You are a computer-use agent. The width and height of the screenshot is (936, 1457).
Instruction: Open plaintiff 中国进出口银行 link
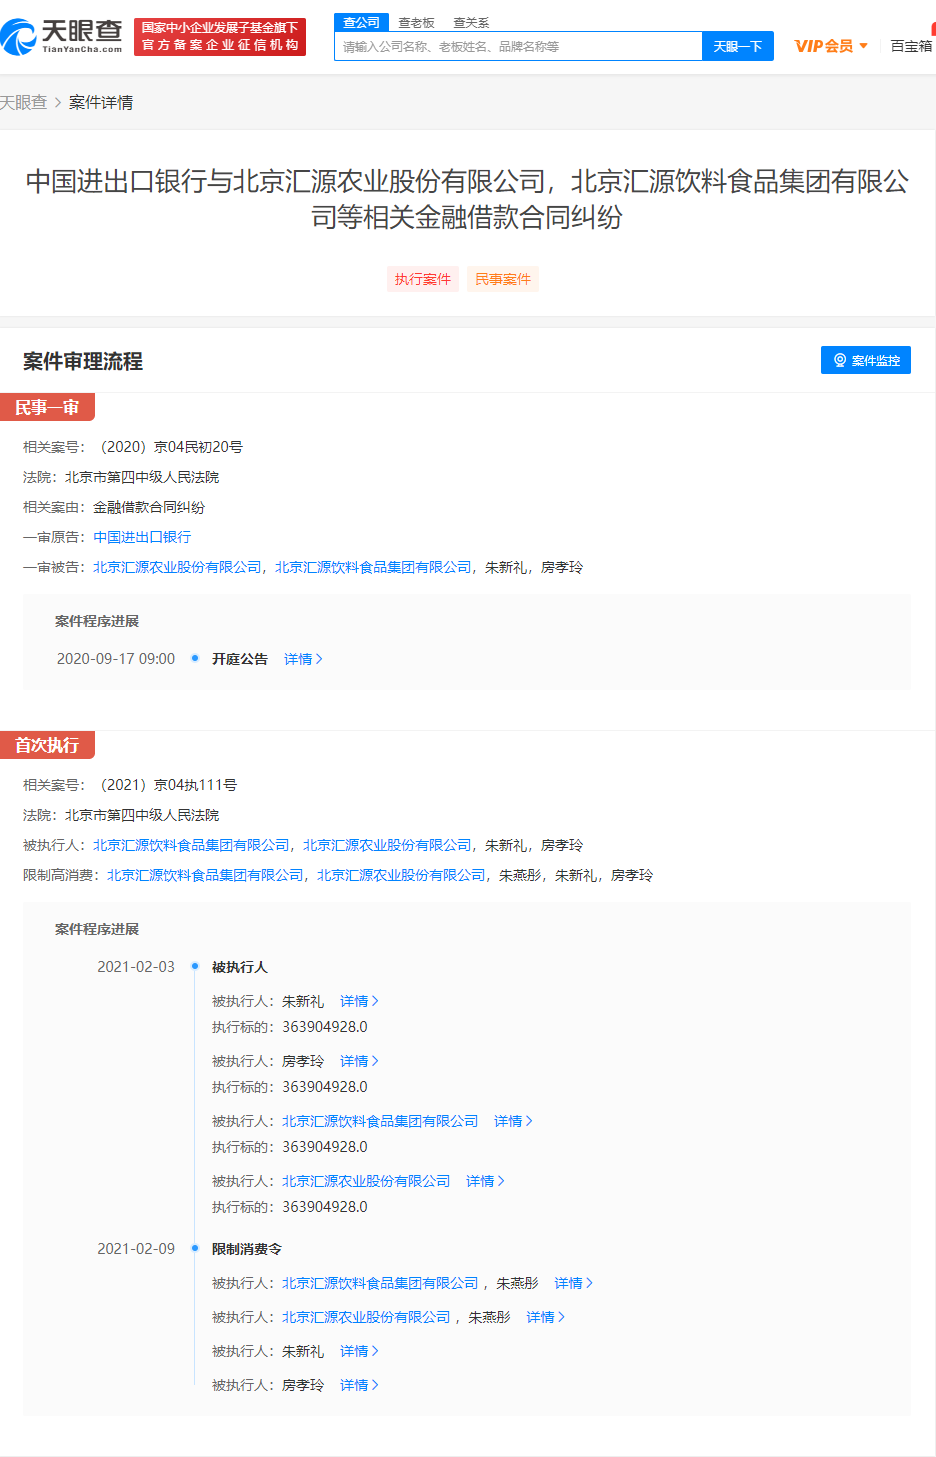(x=142, y=537)
